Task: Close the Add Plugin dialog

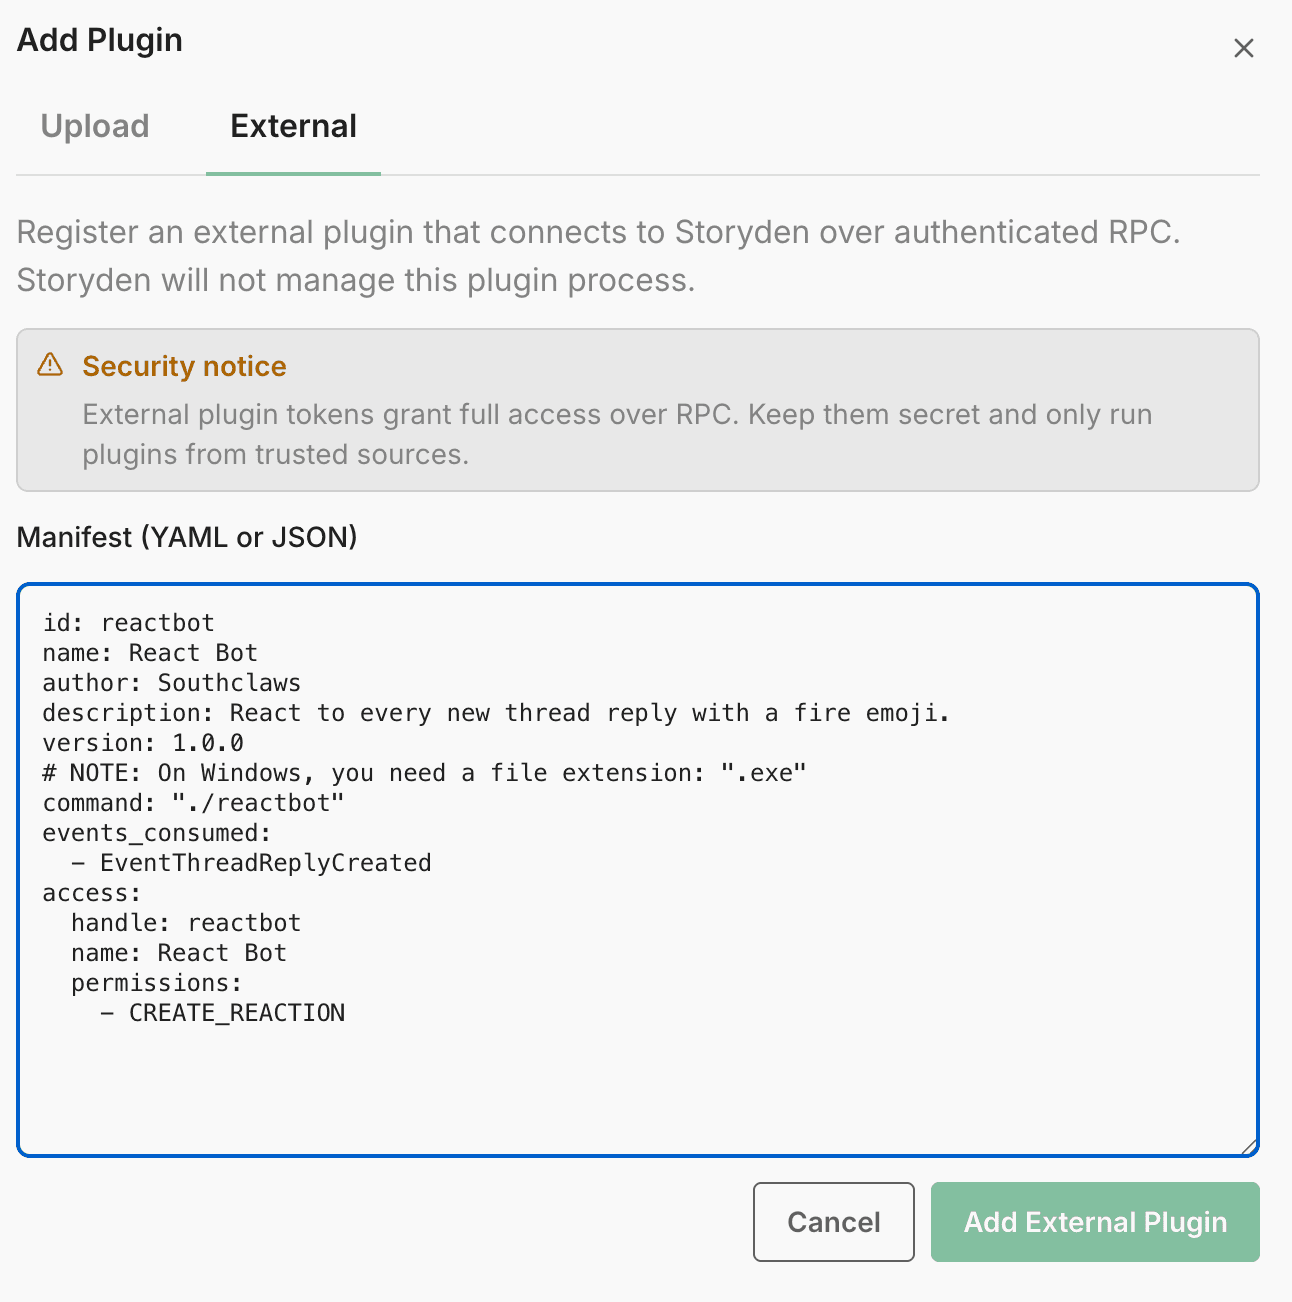Action: click(x=1243, y=48)
